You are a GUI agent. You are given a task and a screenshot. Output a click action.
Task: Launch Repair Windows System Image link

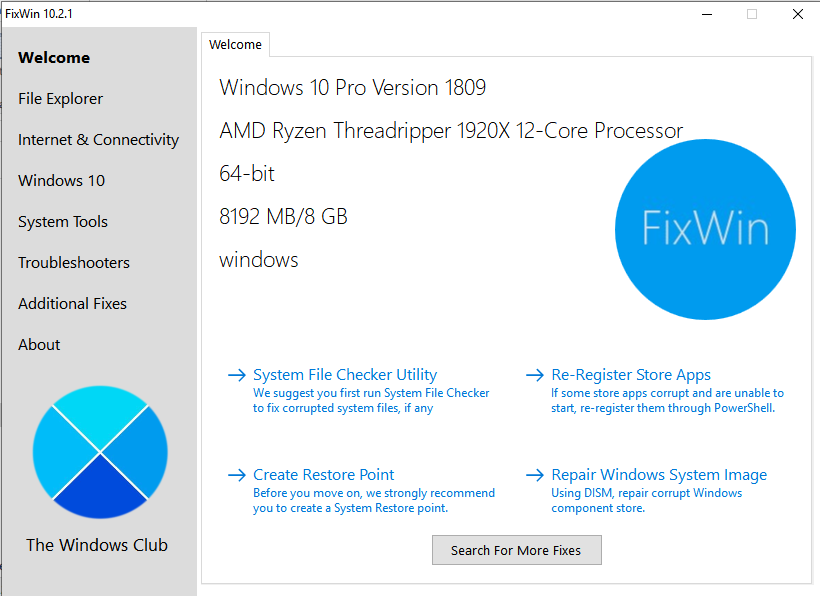659,475
